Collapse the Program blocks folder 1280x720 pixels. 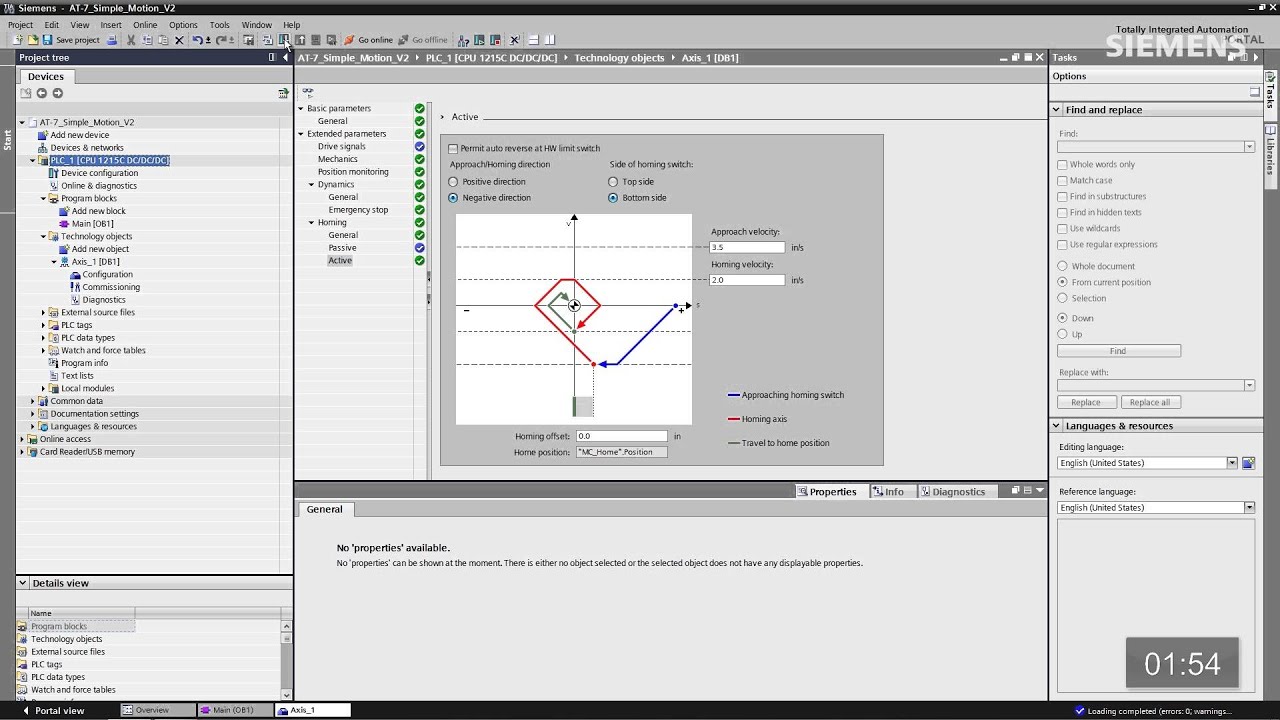[43, 198]
